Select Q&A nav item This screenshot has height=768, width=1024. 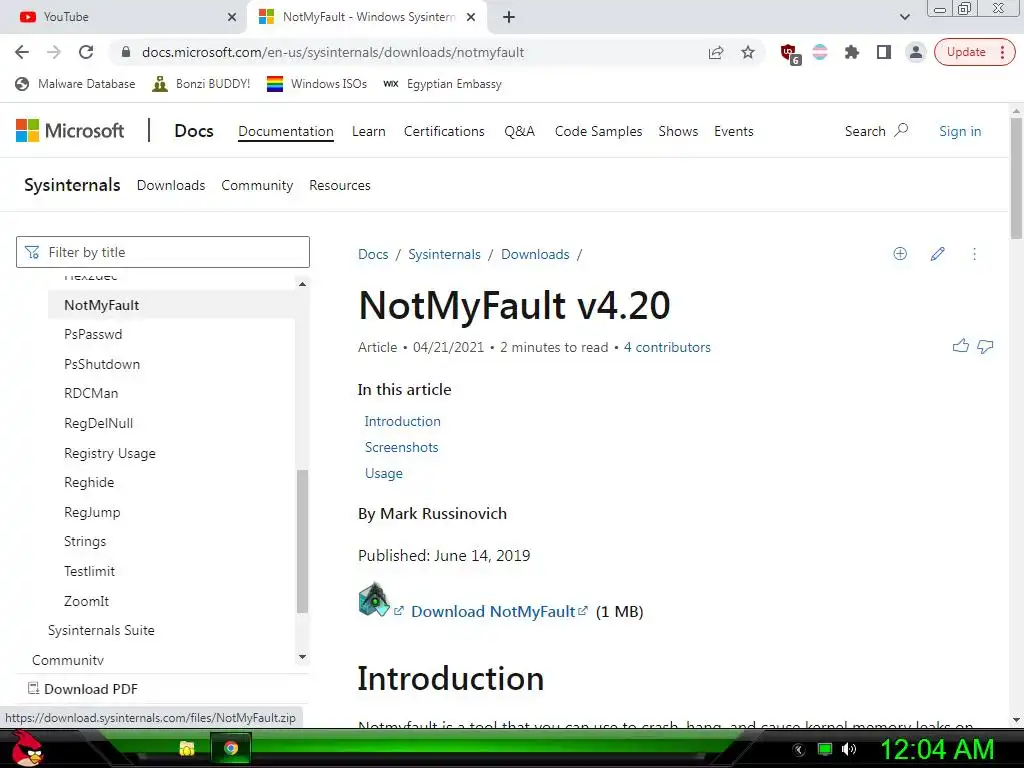click(519, 131)
